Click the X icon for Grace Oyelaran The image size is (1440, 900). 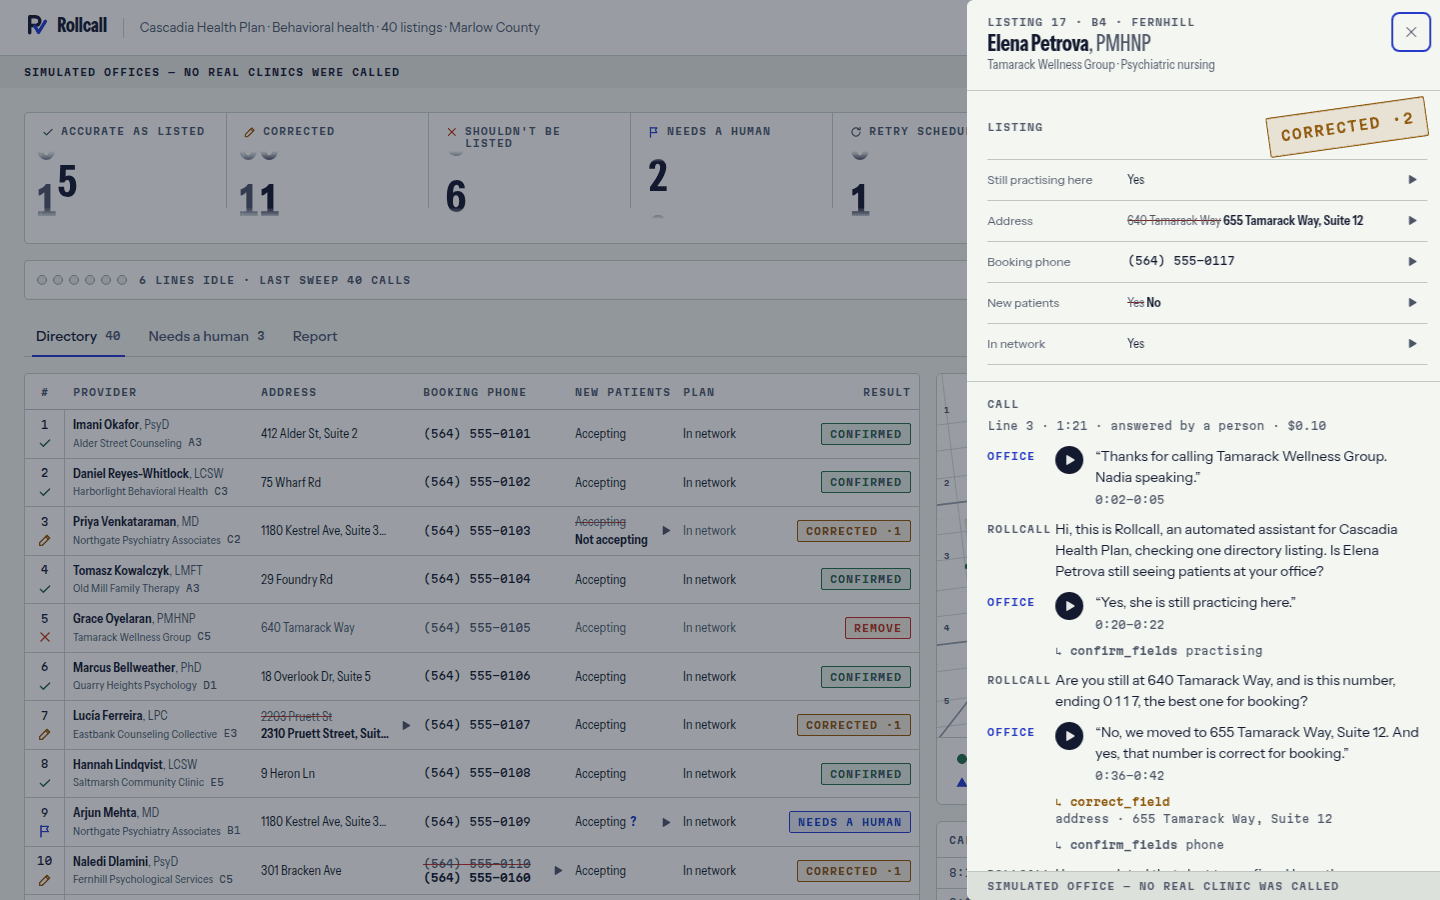[45, 637]
